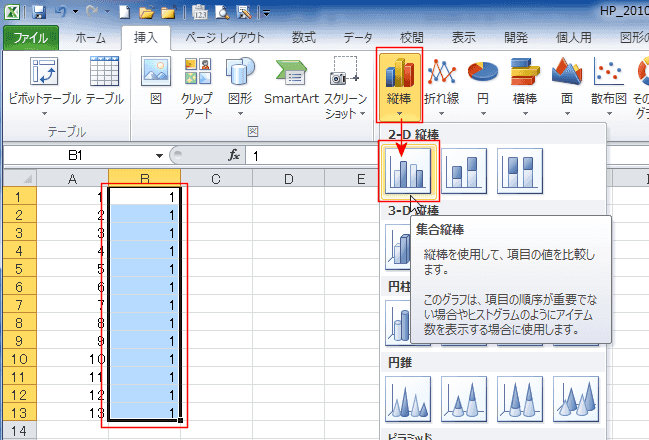
Task: Click cell A13 containing 13
Action: [72, 413]
